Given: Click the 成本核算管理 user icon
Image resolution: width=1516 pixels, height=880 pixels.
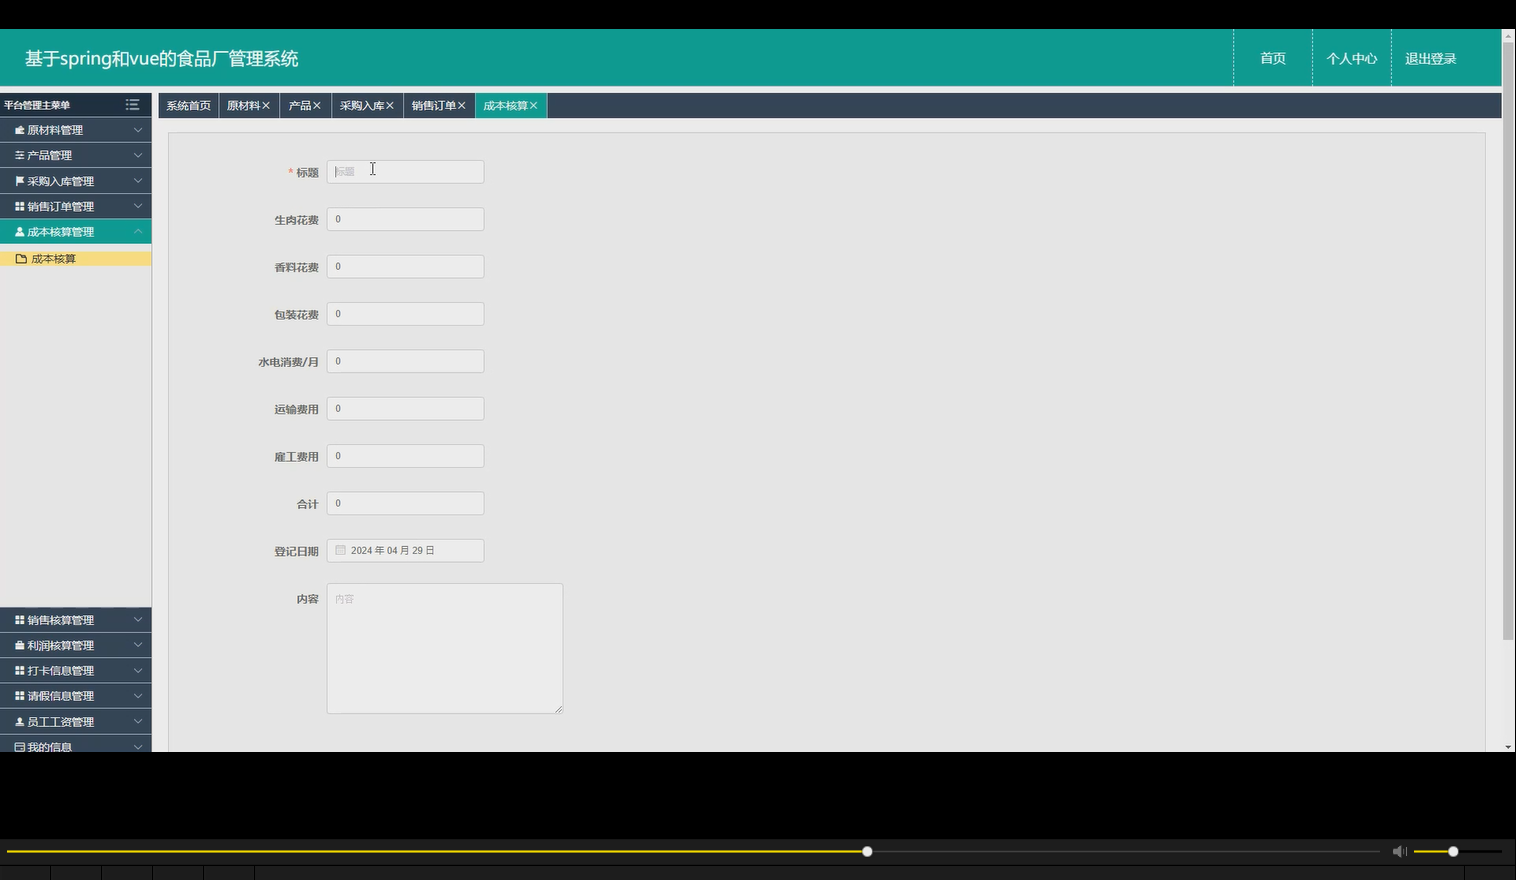Looking at the screenshot, I should tap(19, 232).
